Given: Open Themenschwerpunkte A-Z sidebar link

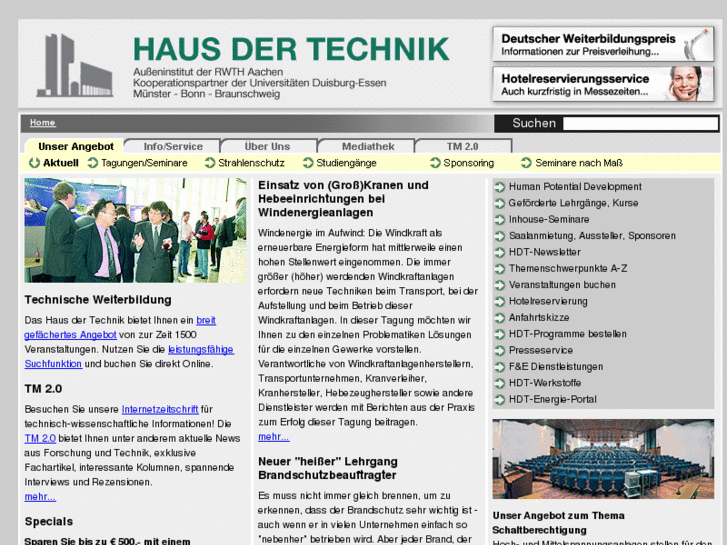Looking at the screenshot, I should click(x=568, y=269).
